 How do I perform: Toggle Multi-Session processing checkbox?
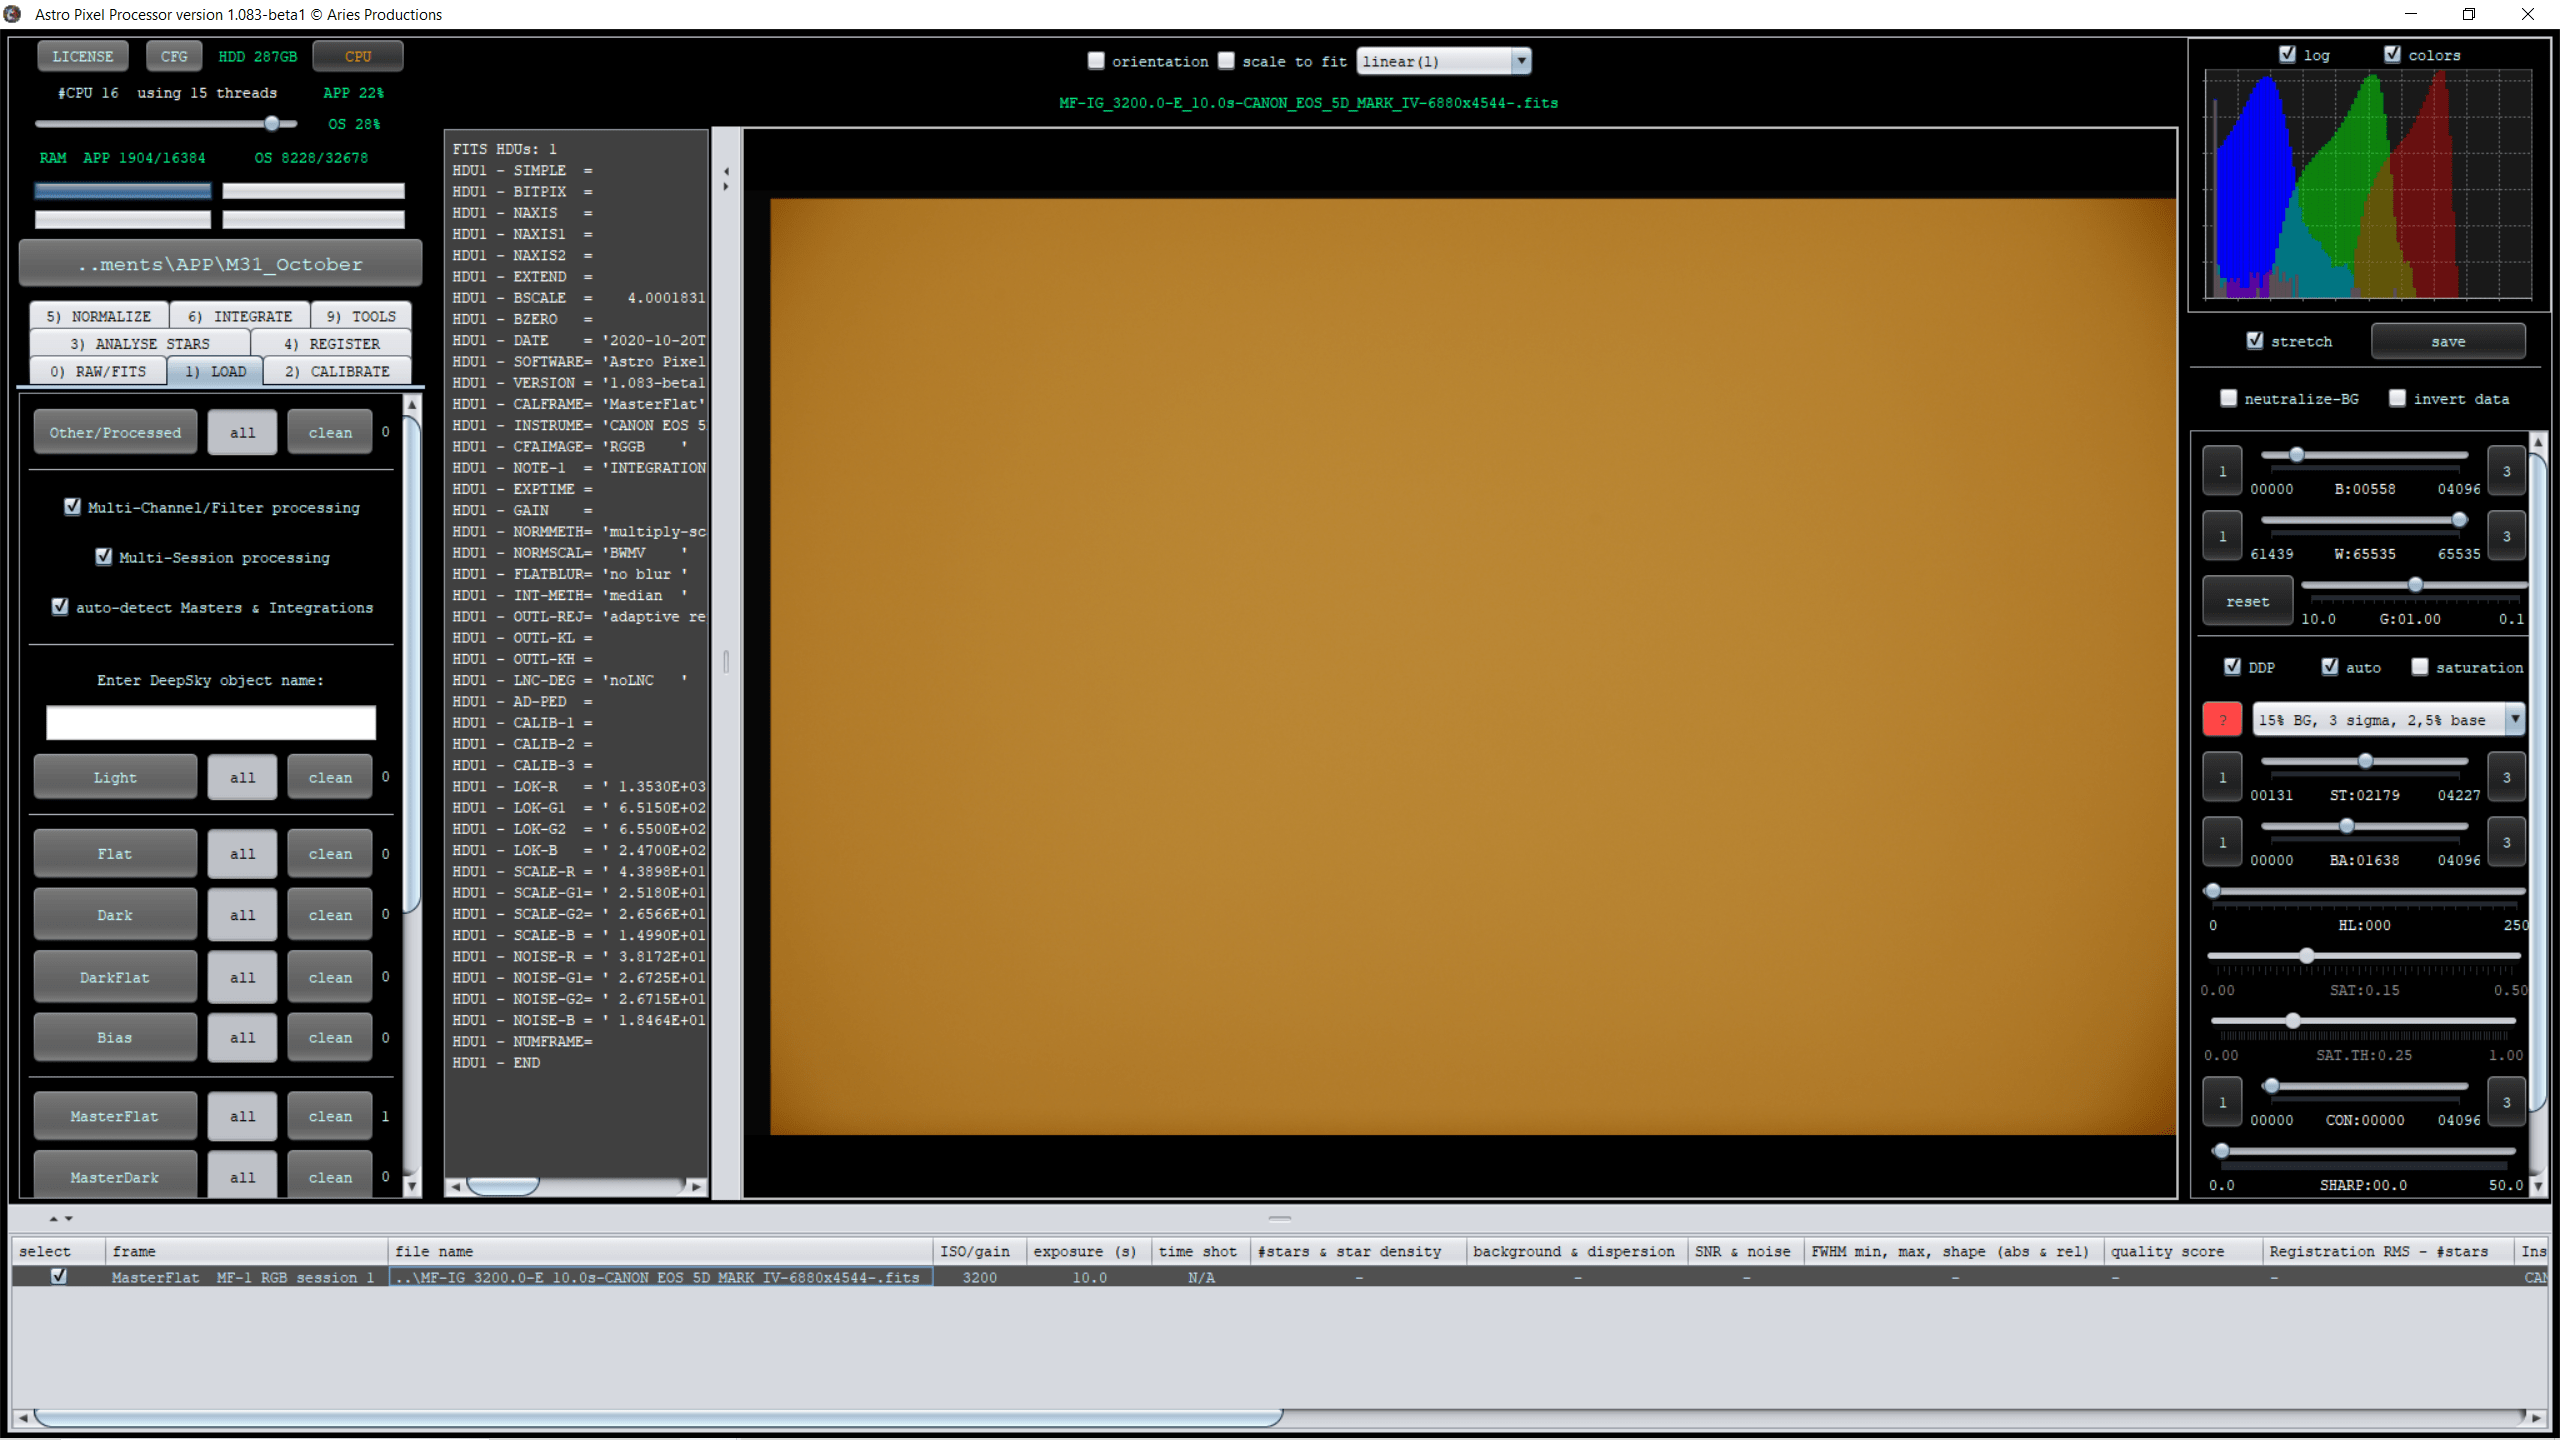tap(104, 557)
